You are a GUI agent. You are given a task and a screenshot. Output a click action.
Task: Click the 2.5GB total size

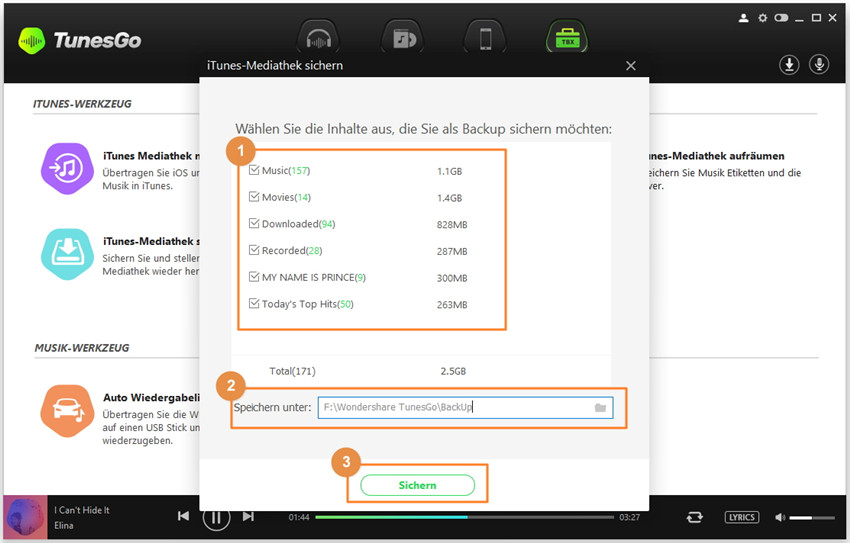(453, 371)
